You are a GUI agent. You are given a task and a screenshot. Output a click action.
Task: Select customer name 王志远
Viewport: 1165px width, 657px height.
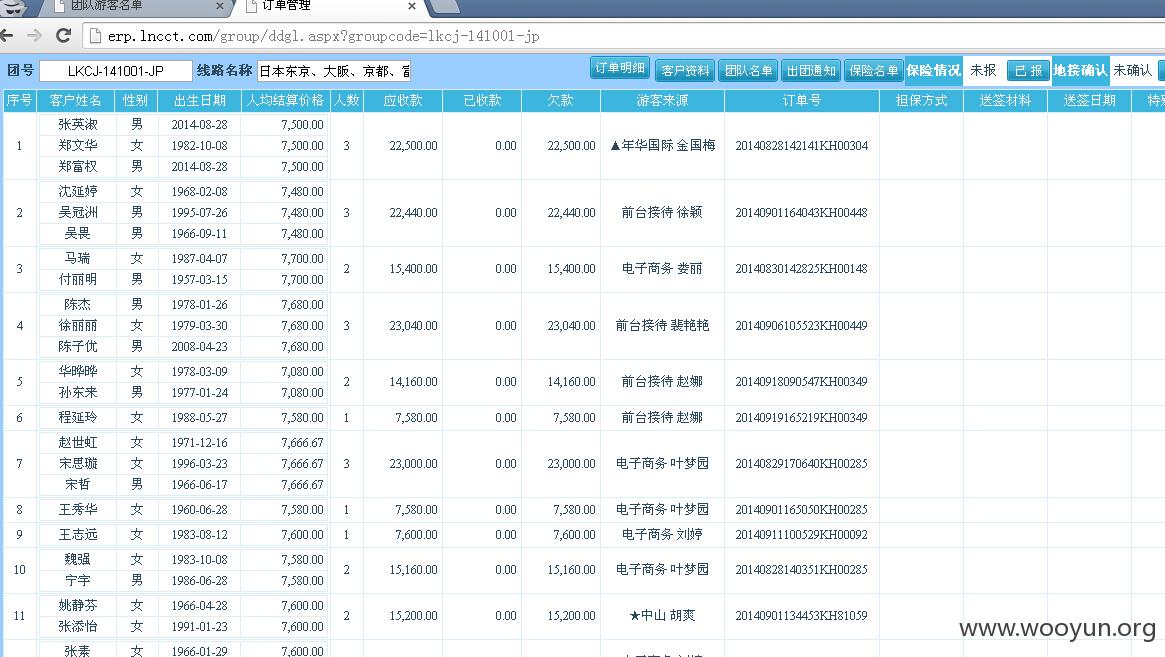[77, 534]
